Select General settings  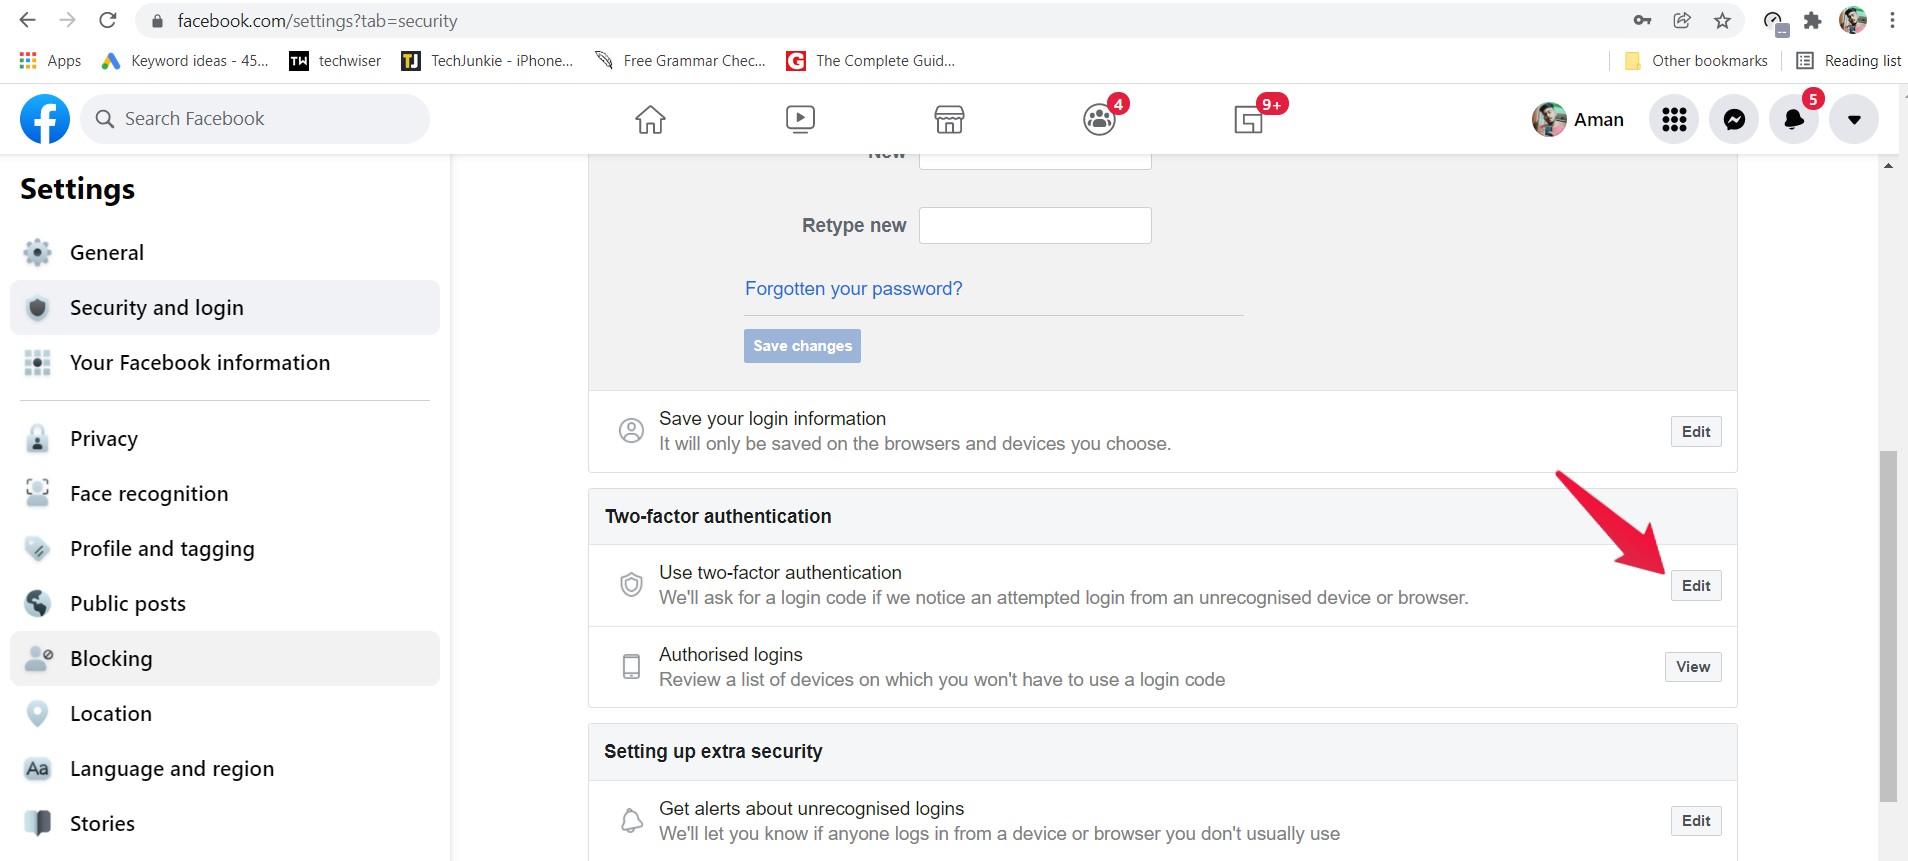[225, 253]
